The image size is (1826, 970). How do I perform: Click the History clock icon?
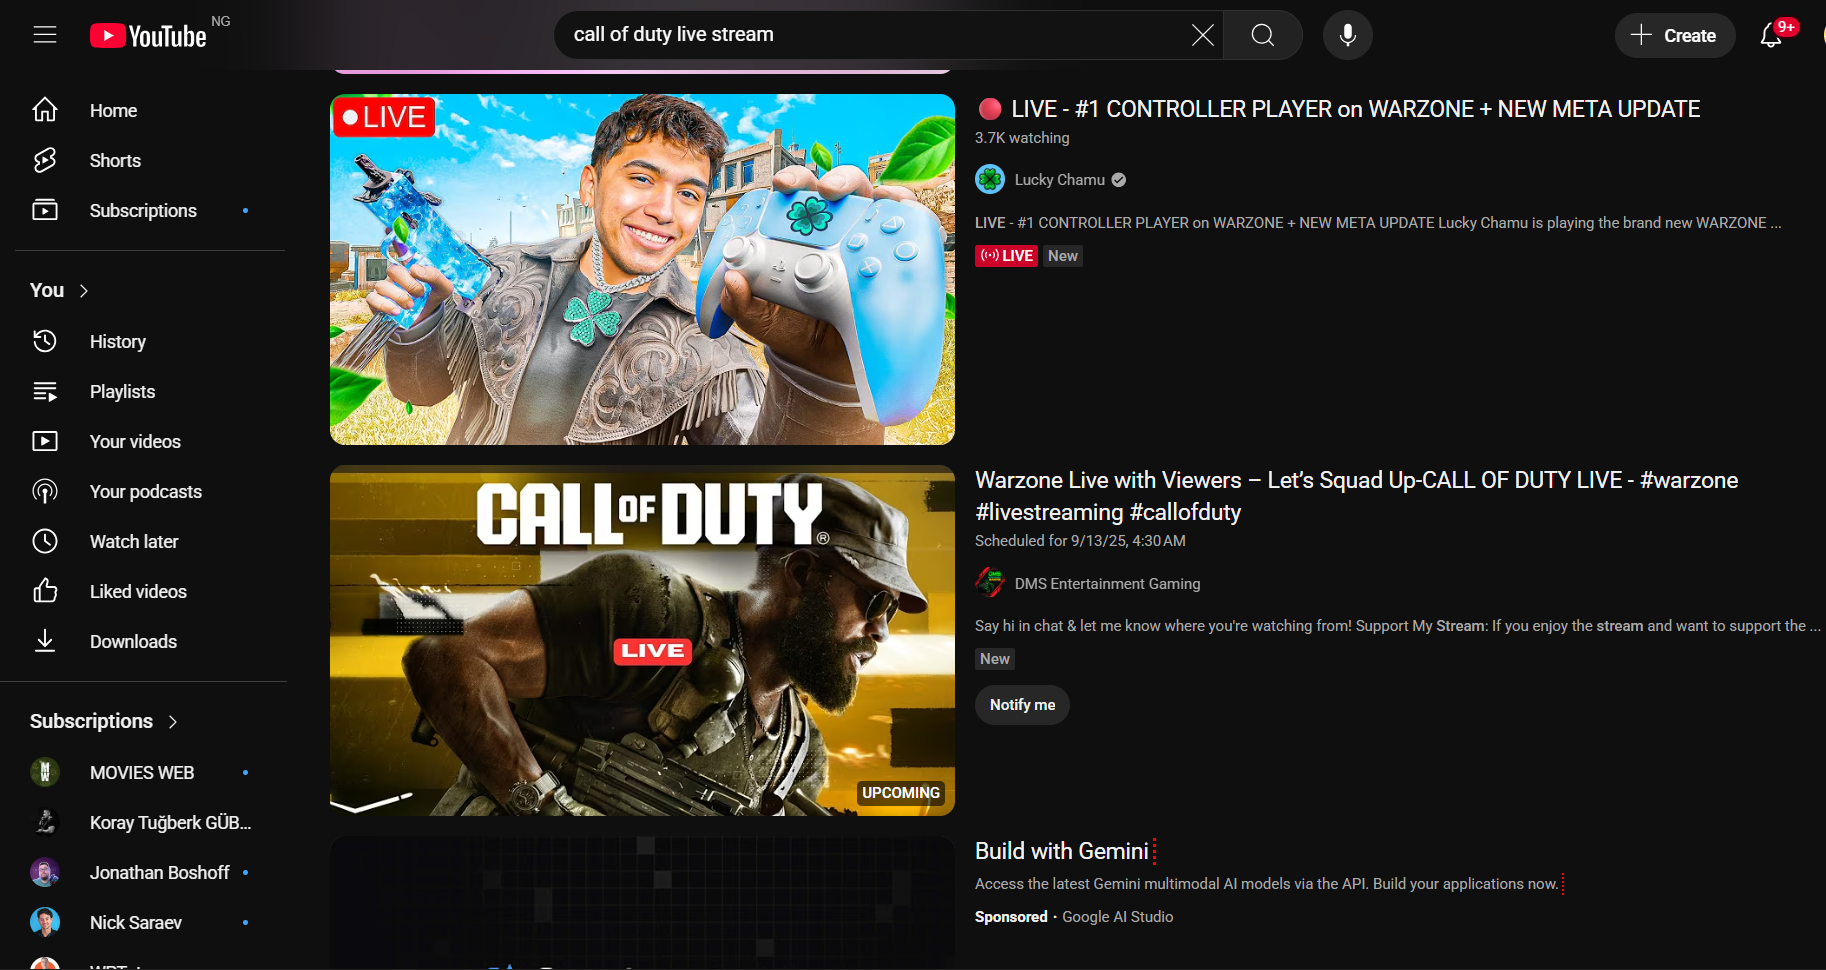click(x=45, y=341)
